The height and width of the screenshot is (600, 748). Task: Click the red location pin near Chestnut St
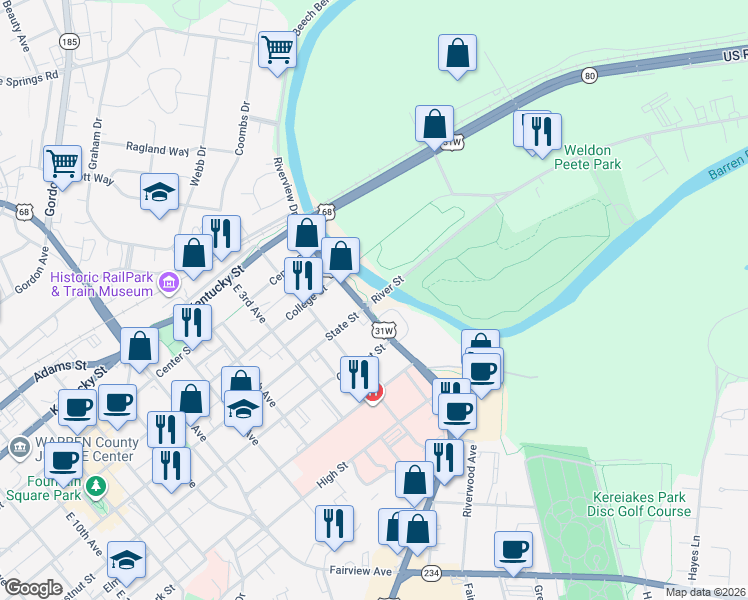point(376,395)
